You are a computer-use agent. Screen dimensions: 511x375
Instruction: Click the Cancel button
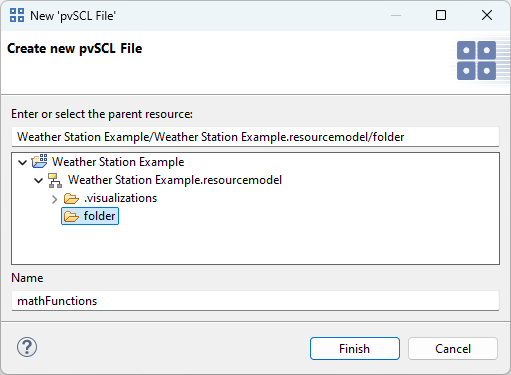pyautogui.click(x=453, y=348)
